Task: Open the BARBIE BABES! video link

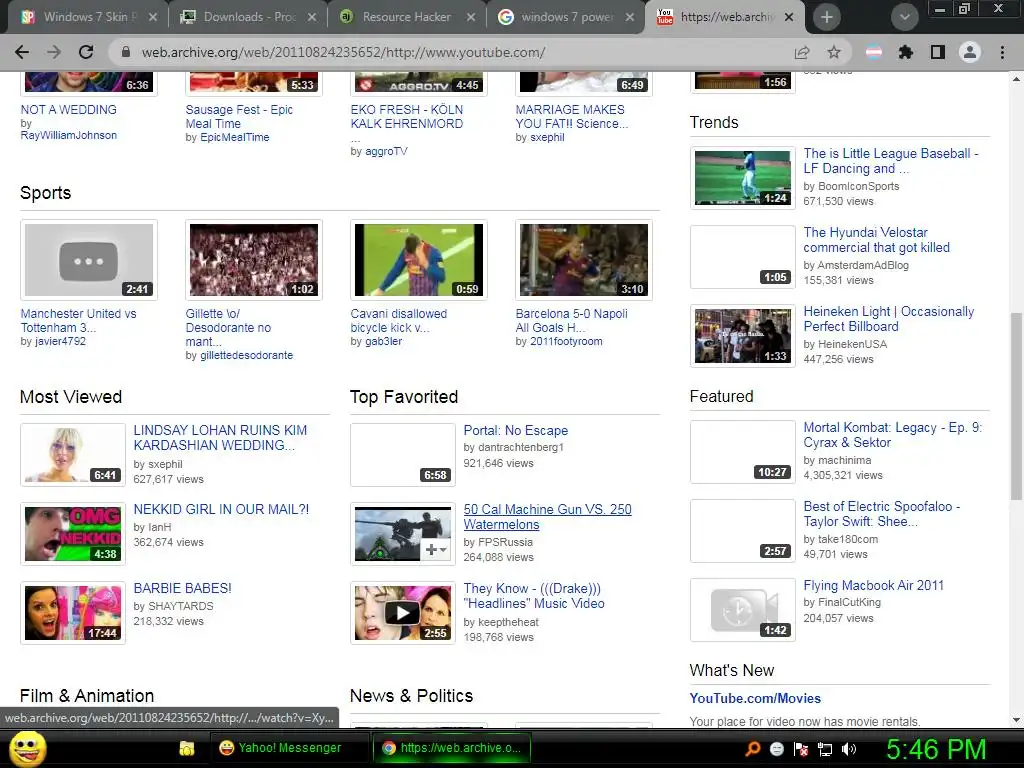Action: tap(182, 588)
